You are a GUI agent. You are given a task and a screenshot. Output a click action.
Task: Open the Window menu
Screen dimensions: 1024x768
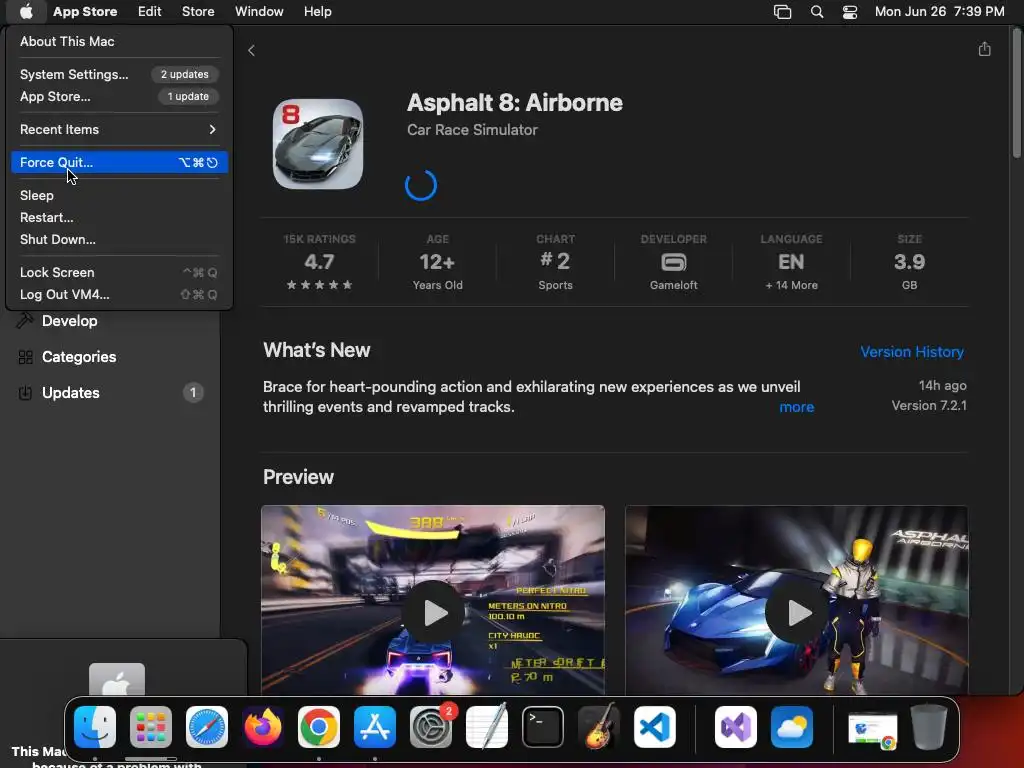(x=259, y=12)
